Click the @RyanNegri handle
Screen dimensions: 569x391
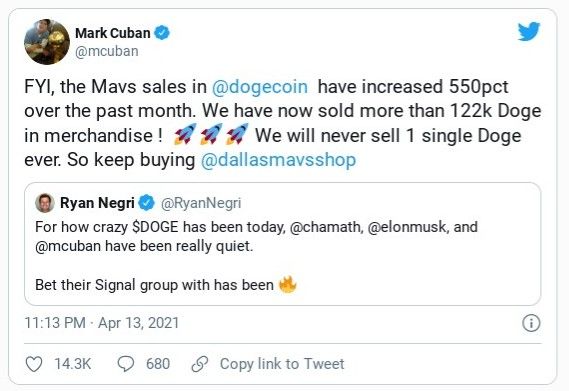click(201, 203)
